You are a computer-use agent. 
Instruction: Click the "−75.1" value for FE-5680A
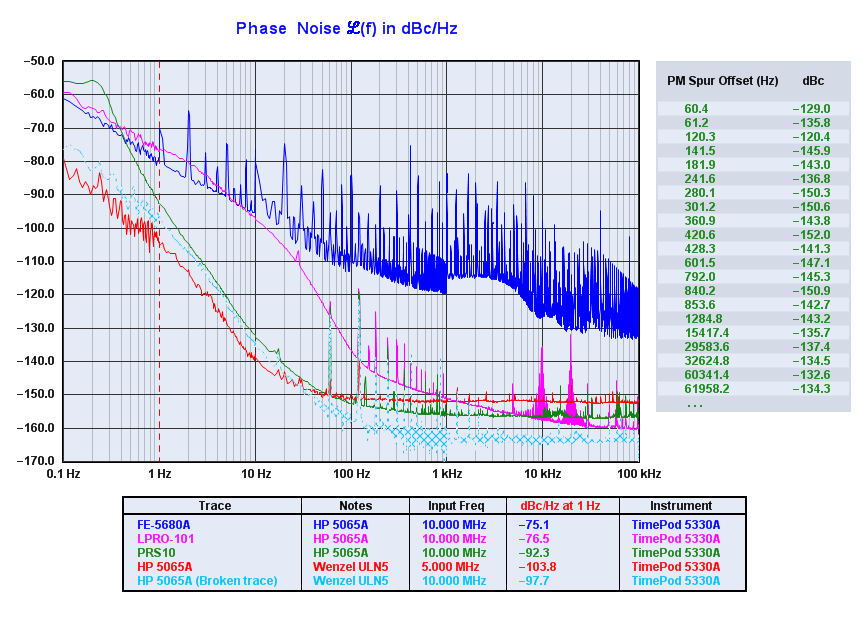click(534, 525)
